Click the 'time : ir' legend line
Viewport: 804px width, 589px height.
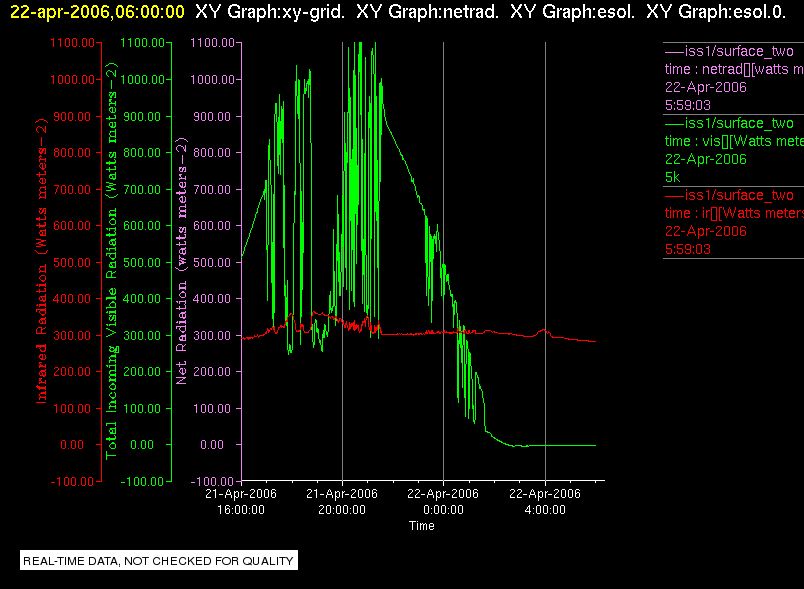pos(734,213)
